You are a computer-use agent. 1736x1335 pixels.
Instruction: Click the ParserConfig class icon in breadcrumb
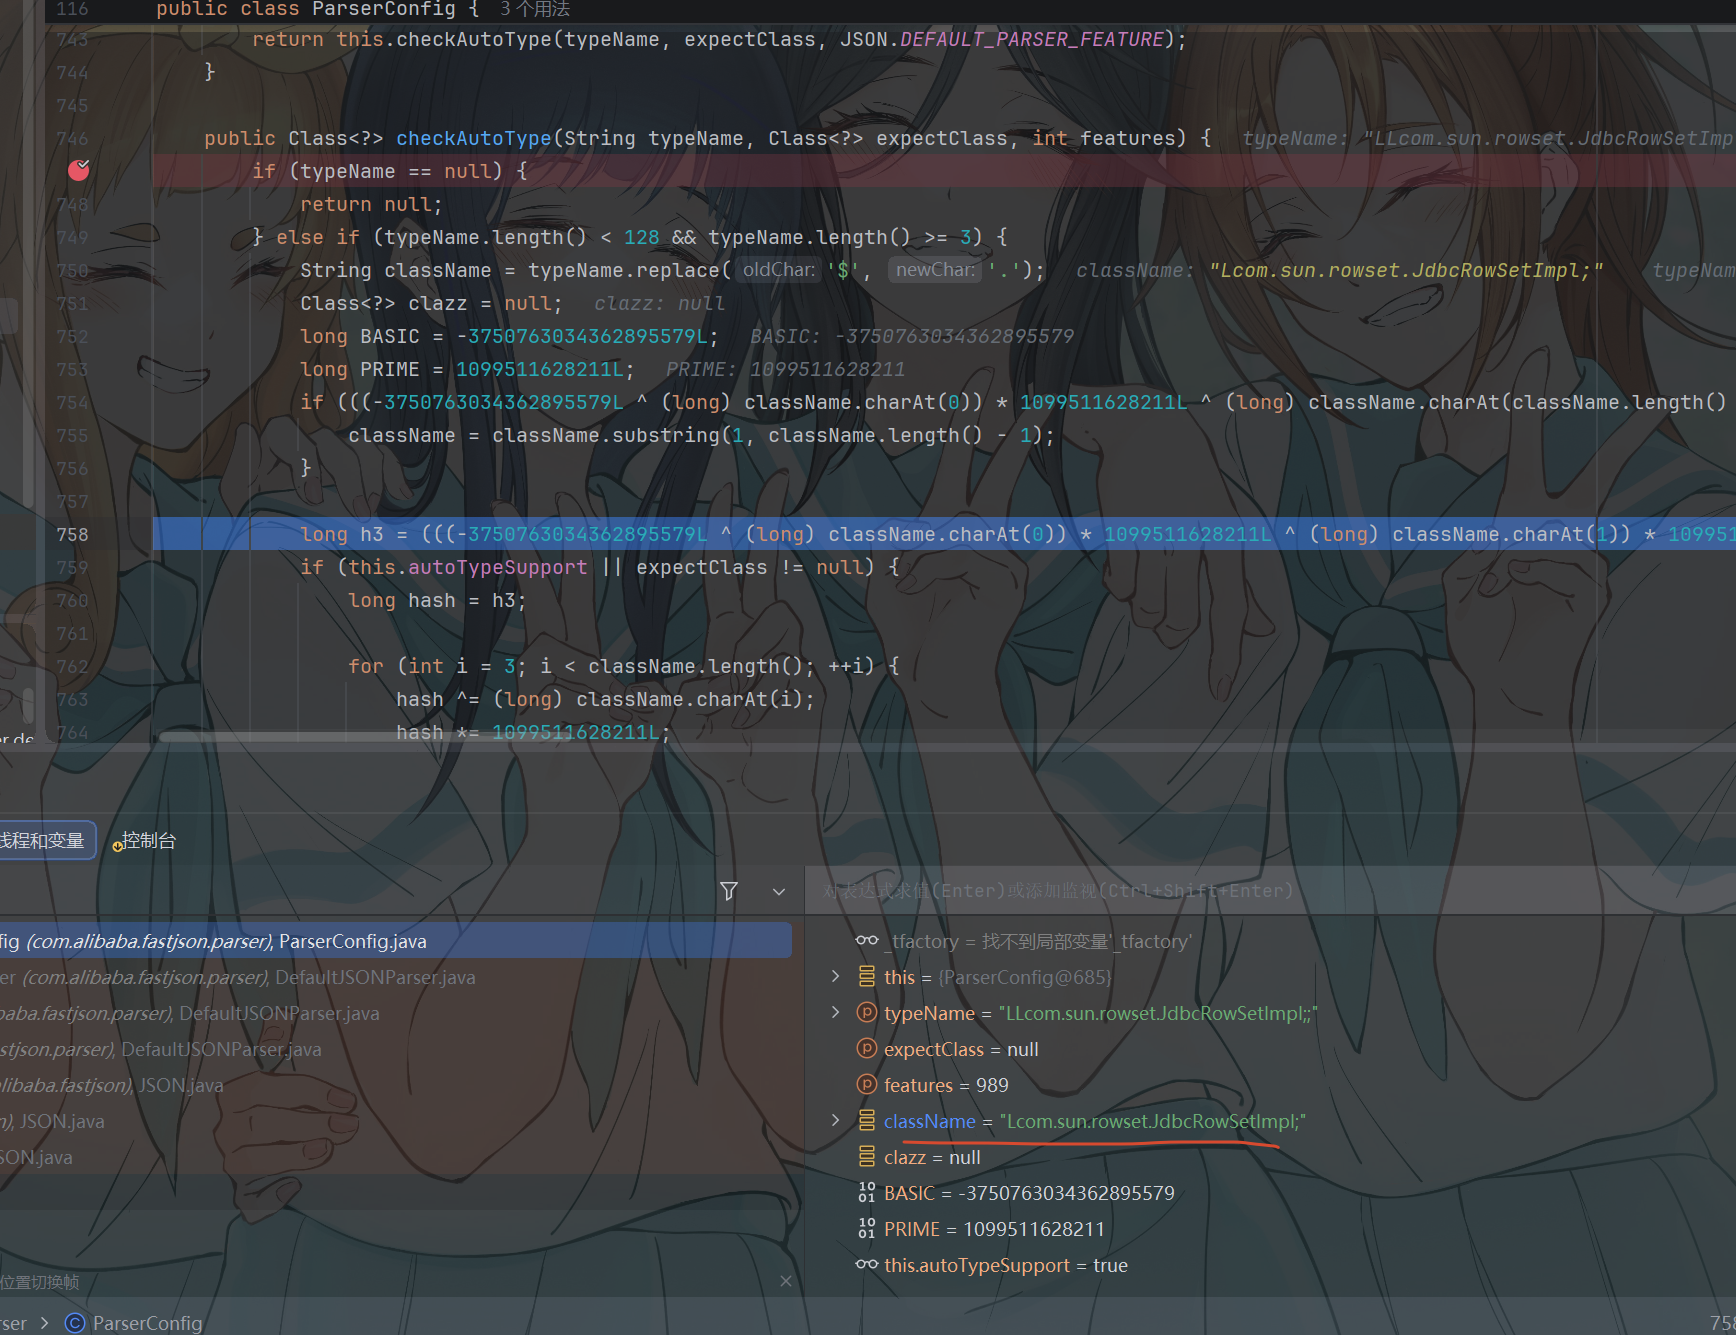75,1323
